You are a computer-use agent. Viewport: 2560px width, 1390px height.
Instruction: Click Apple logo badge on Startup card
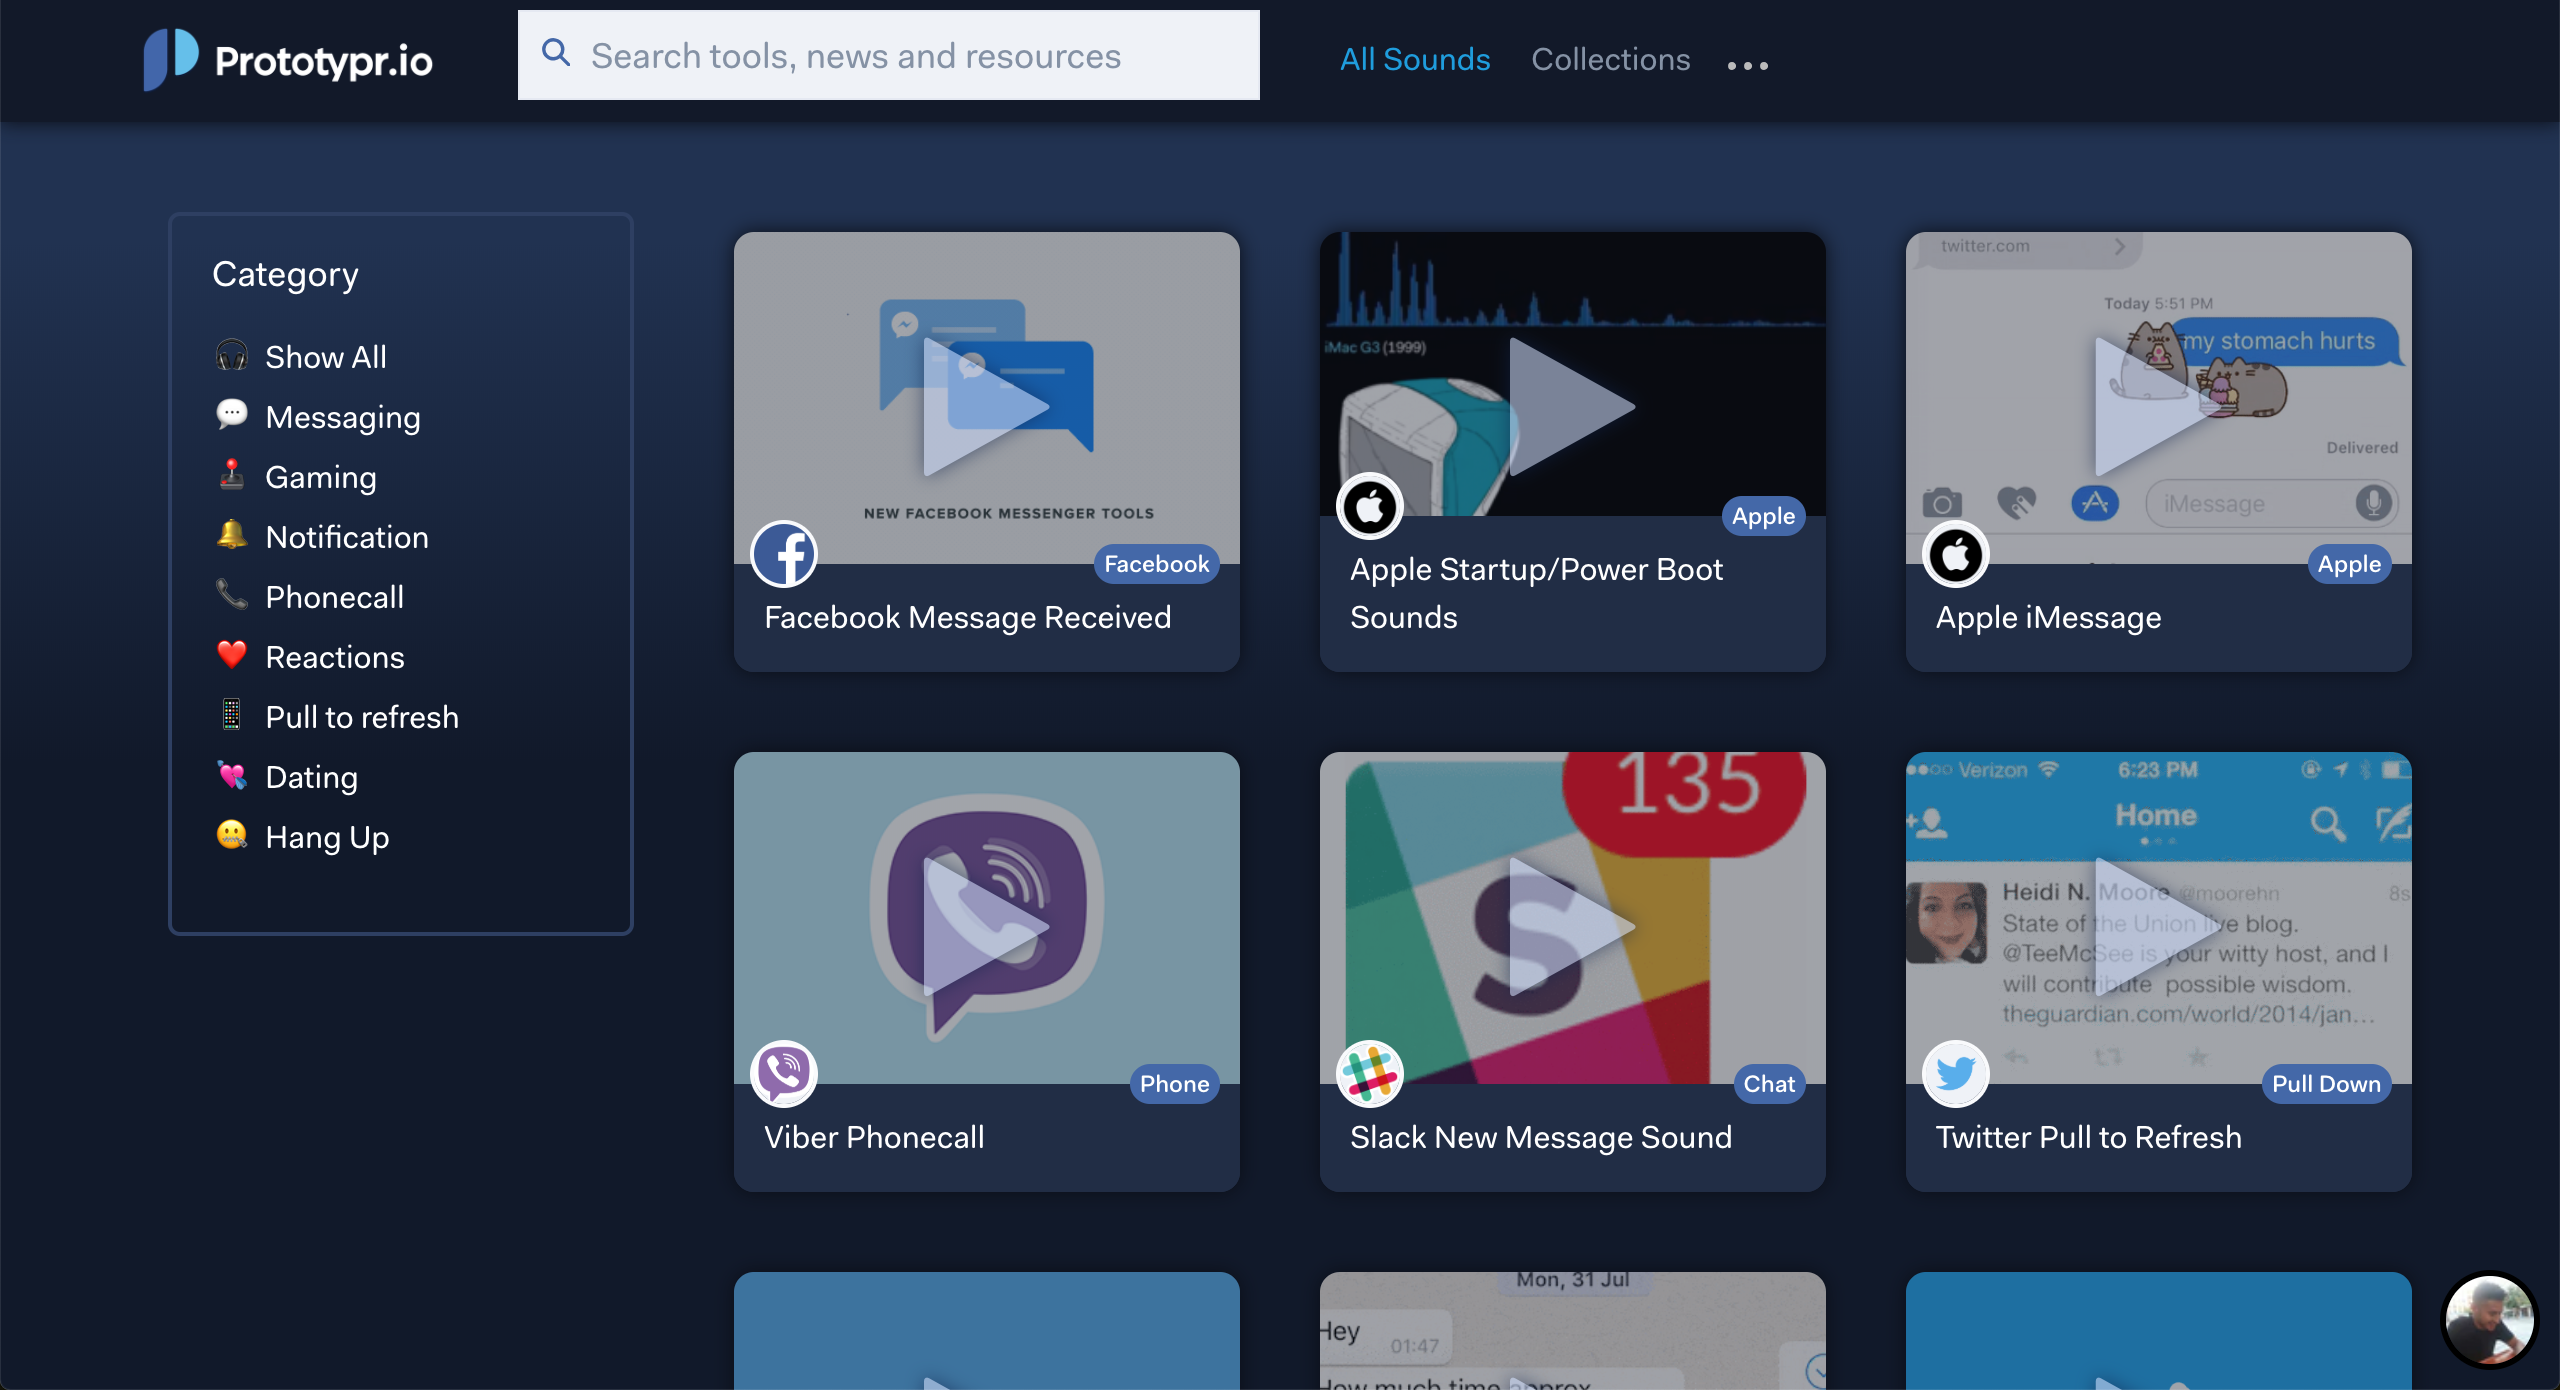tap(1370, 507)
